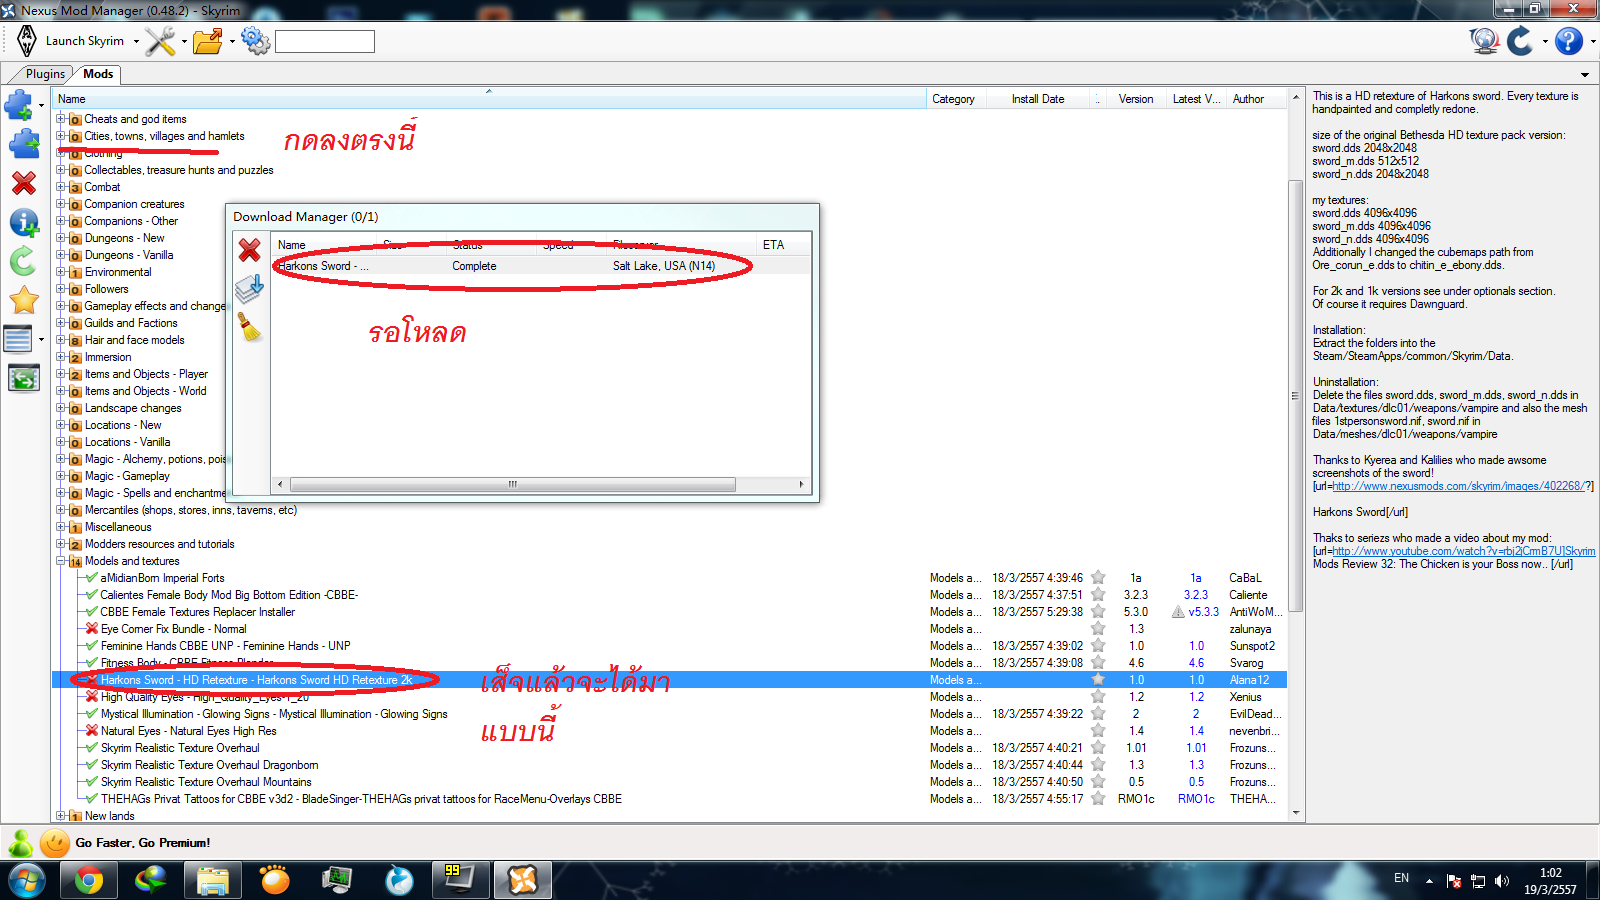The height and width of the screenshot is (900, 1600).
Task: Toggle red X status for Natural Eyes
Action: coord(92,731)
